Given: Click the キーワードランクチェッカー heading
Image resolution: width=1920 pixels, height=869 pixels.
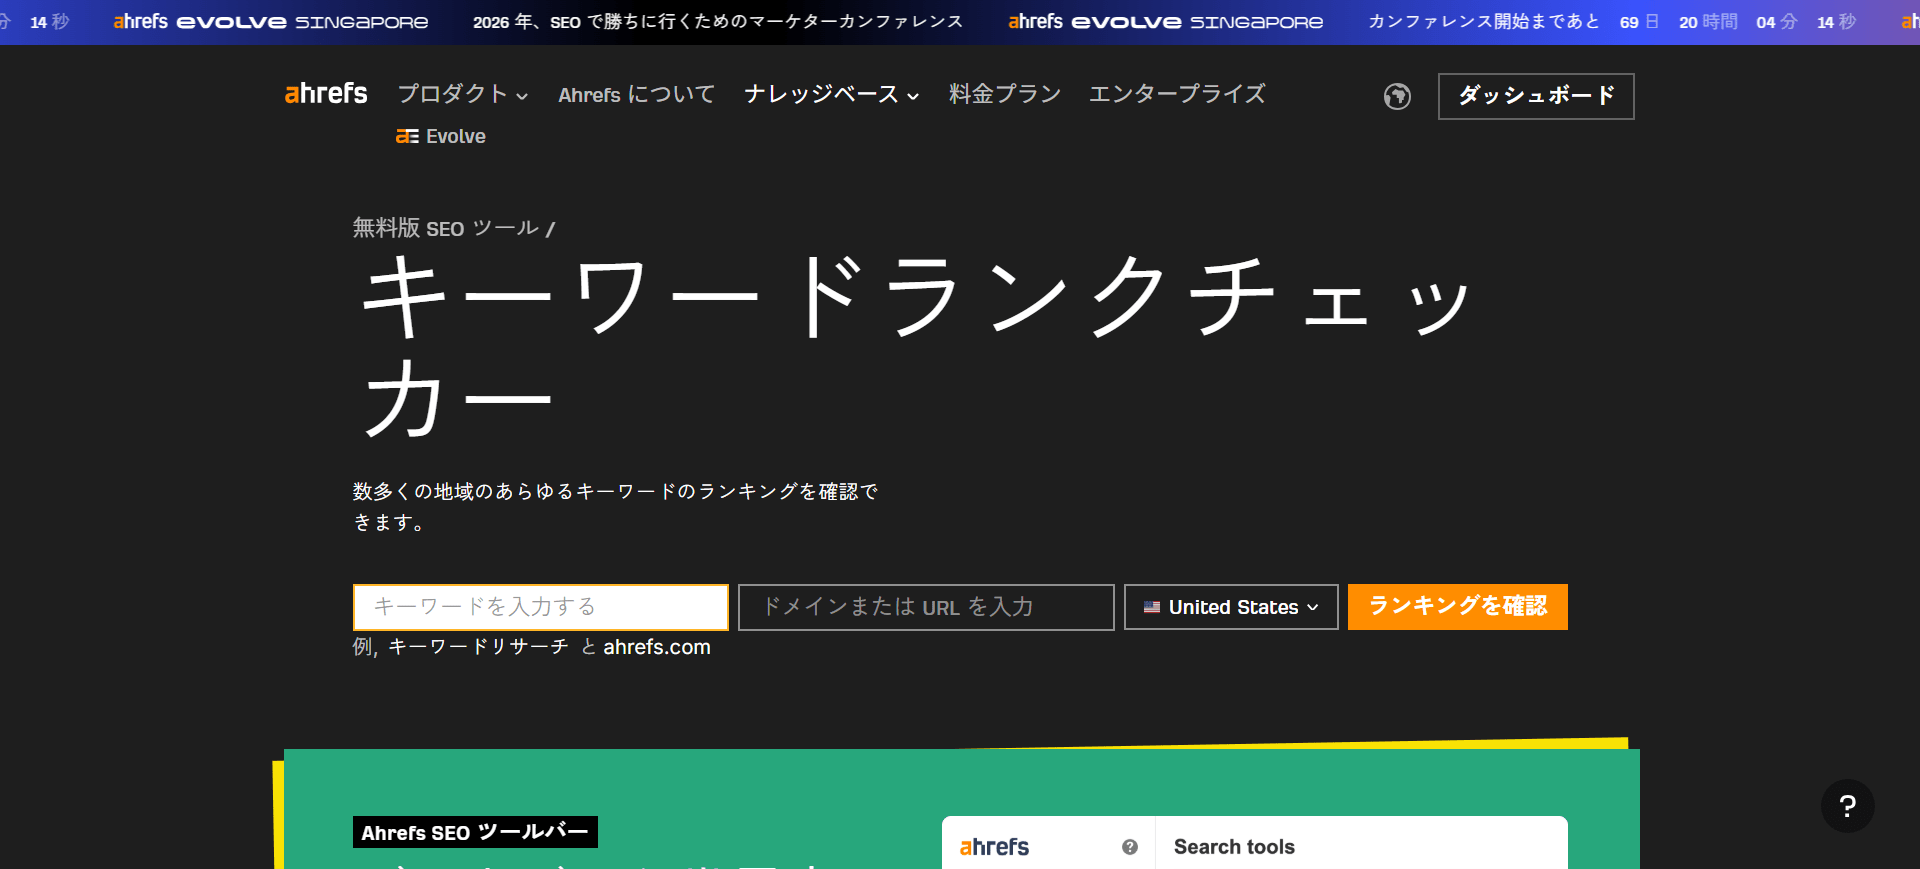Looking at the screenshot, I should point(915,345).
